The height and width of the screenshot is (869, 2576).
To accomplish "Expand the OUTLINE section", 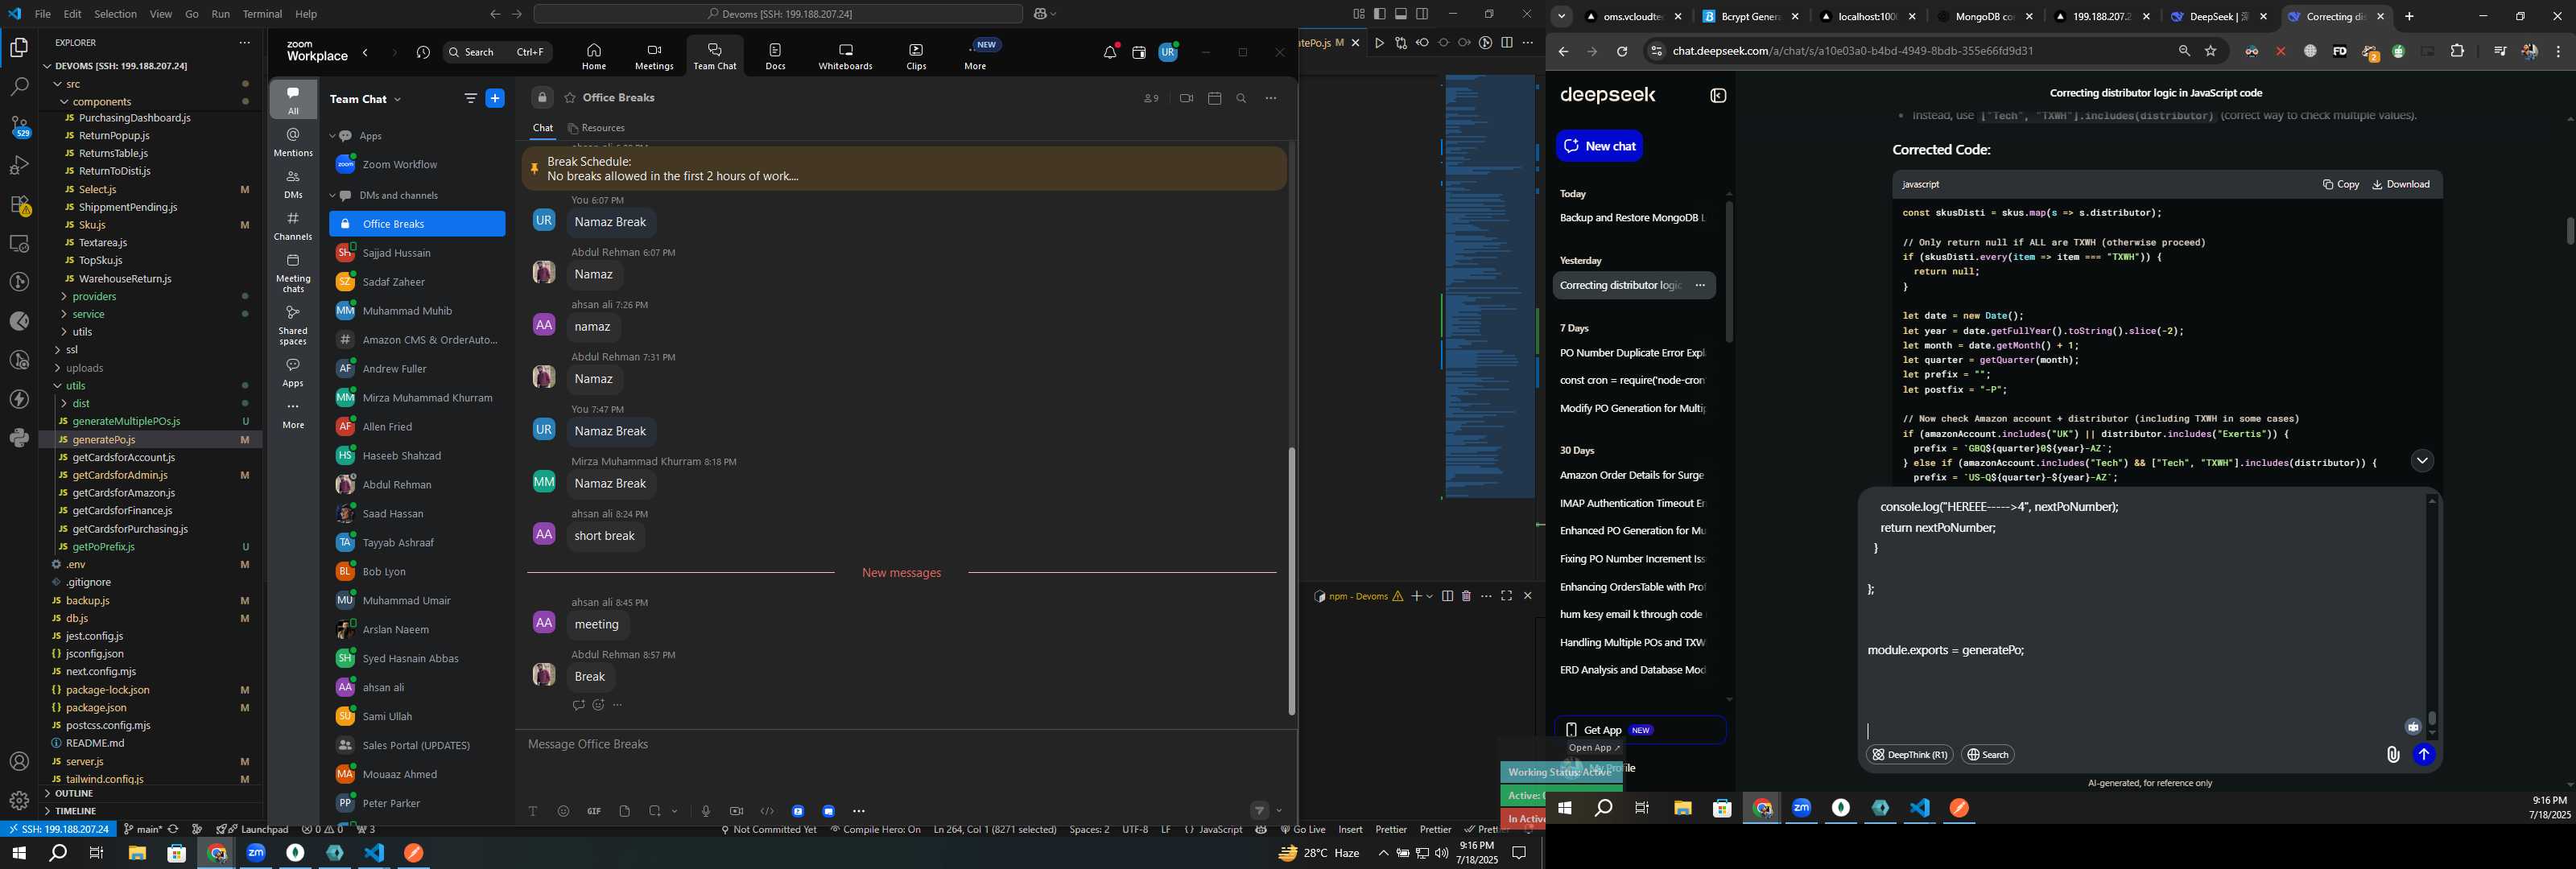I will point(74,794).
